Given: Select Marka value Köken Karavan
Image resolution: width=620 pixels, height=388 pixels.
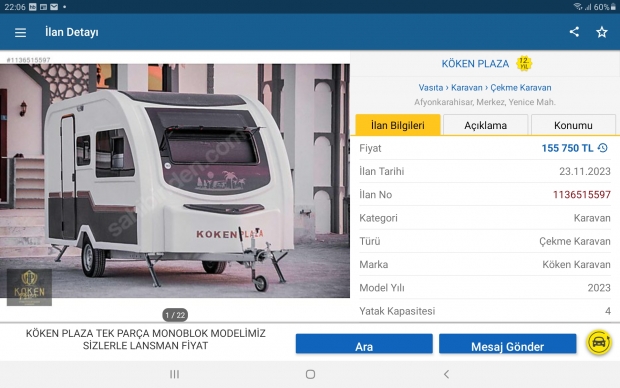Looking at the screenshot, I should point(577,264).
